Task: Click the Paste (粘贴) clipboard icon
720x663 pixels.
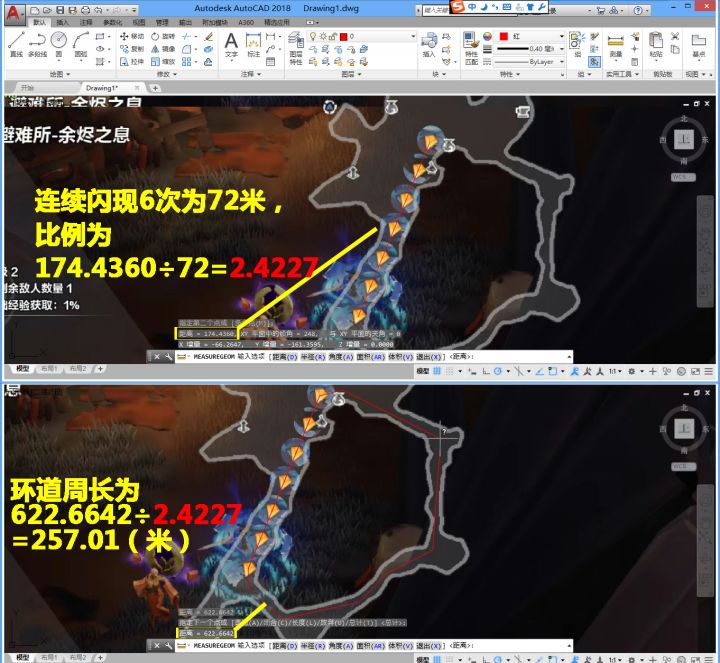Action: pyautogui.click(x=656, y=45)
